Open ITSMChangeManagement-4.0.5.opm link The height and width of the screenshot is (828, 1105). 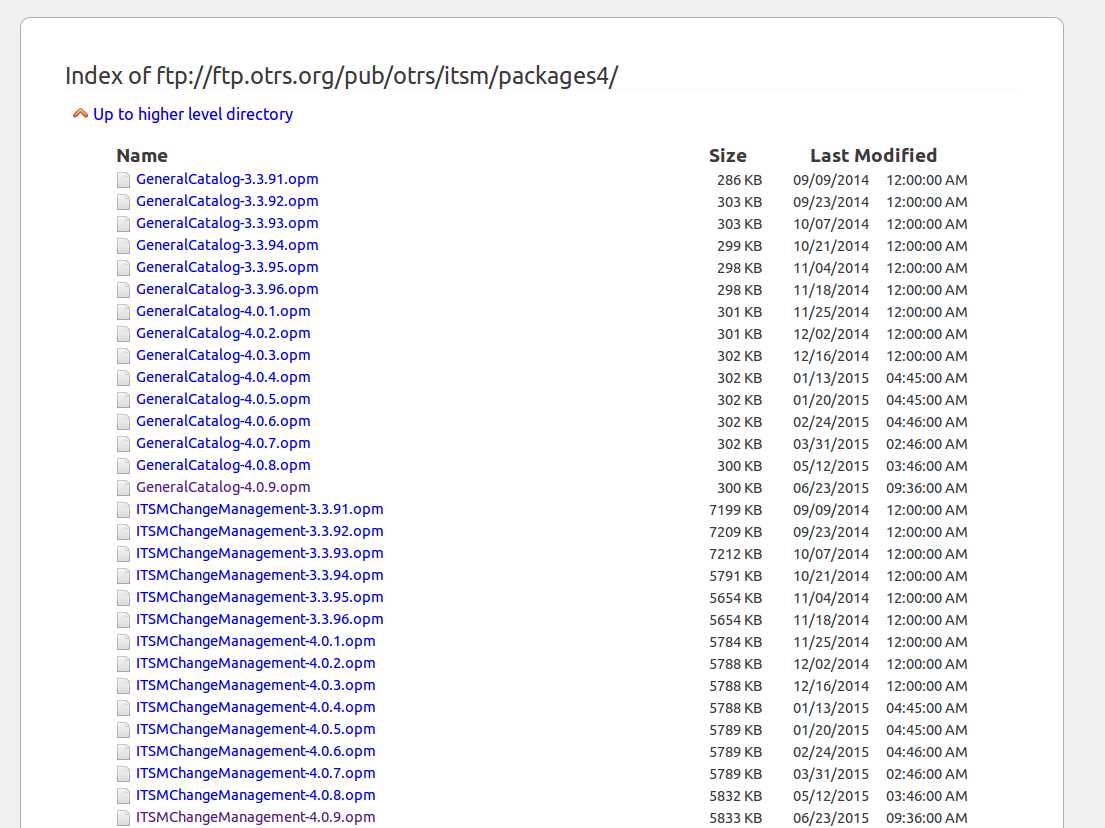click(256, 729)
